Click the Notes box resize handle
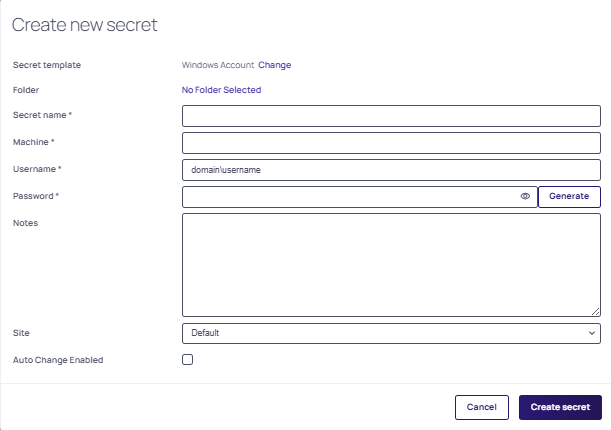611x430 pixels. (x=595, y=311)
